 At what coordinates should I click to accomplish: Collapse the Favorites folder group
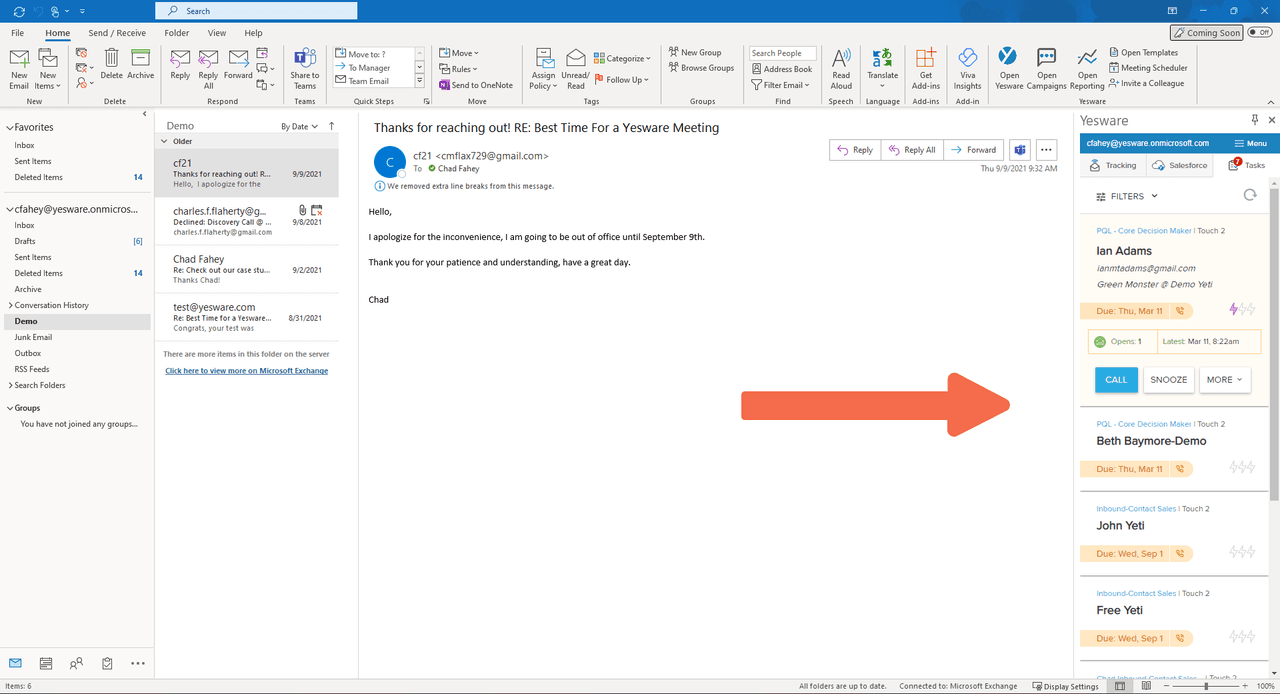click(x=9, y=128)
